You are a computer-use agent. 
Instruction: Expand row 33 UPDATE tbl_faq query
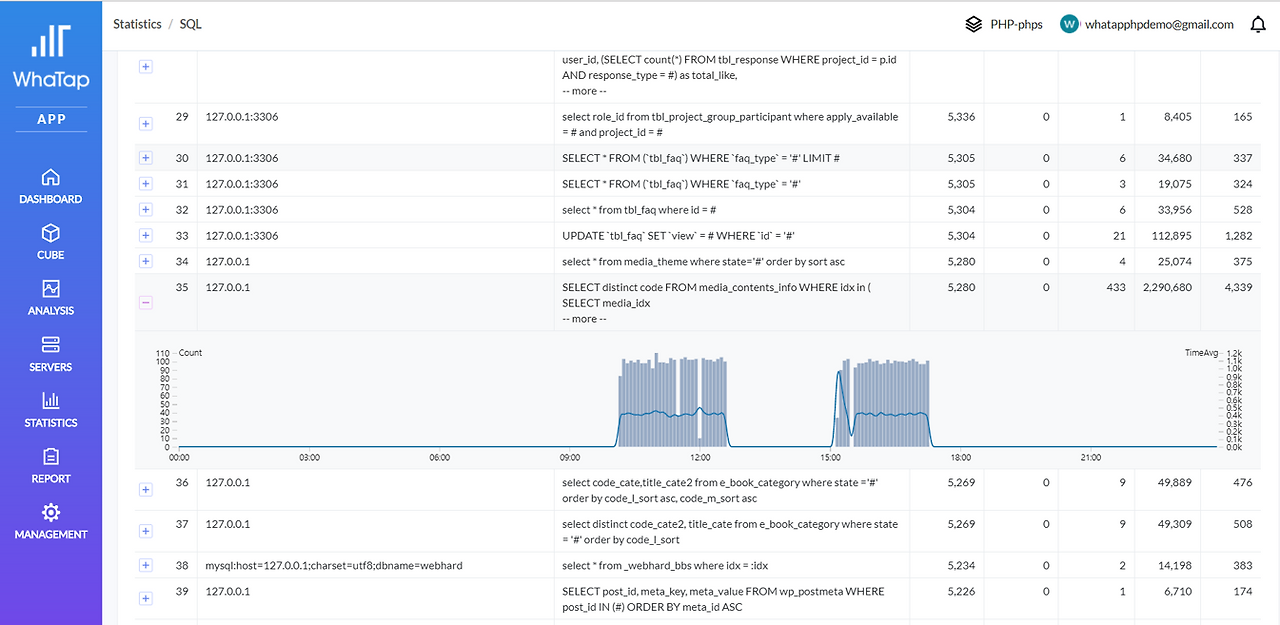pyautogui.click(x=146, y=235)
